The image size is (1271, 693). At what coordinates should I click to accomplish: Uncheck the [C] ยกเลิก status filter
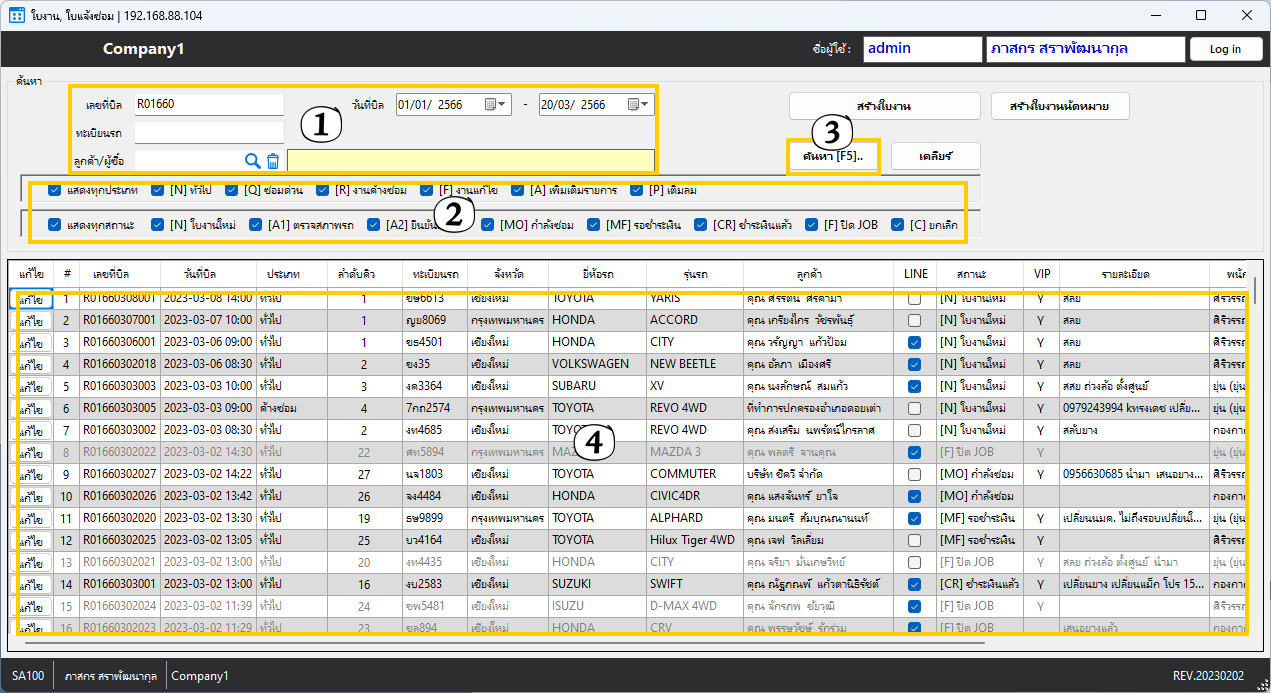click(897, 225)
